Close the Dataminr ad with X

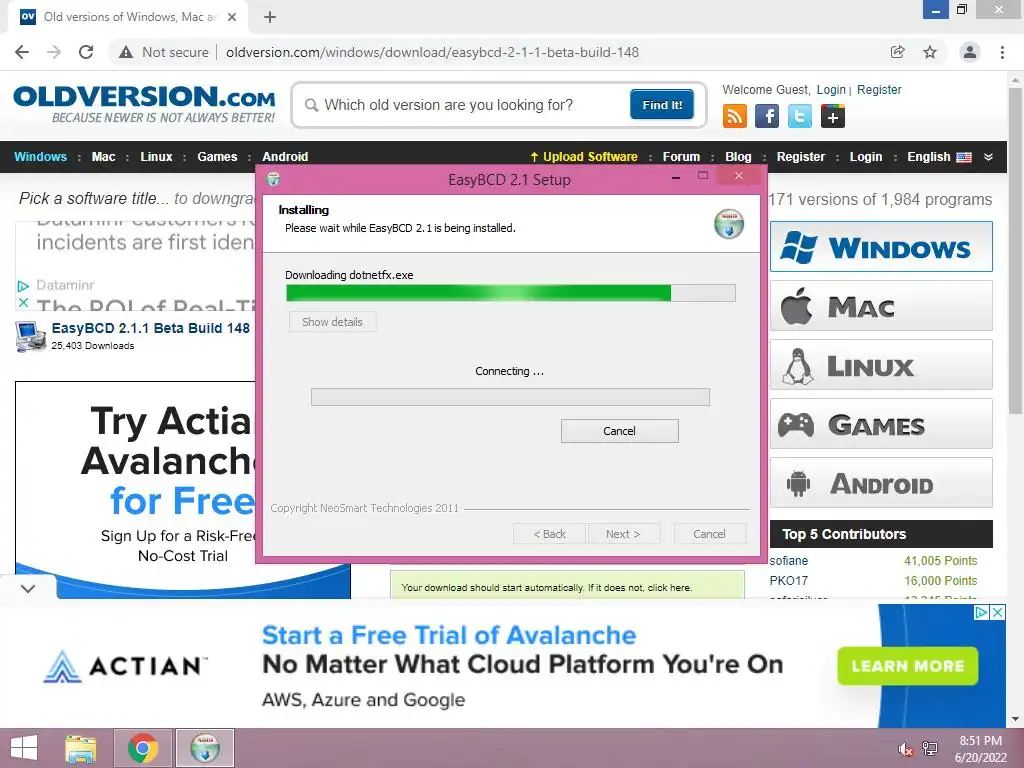point(24,302)
